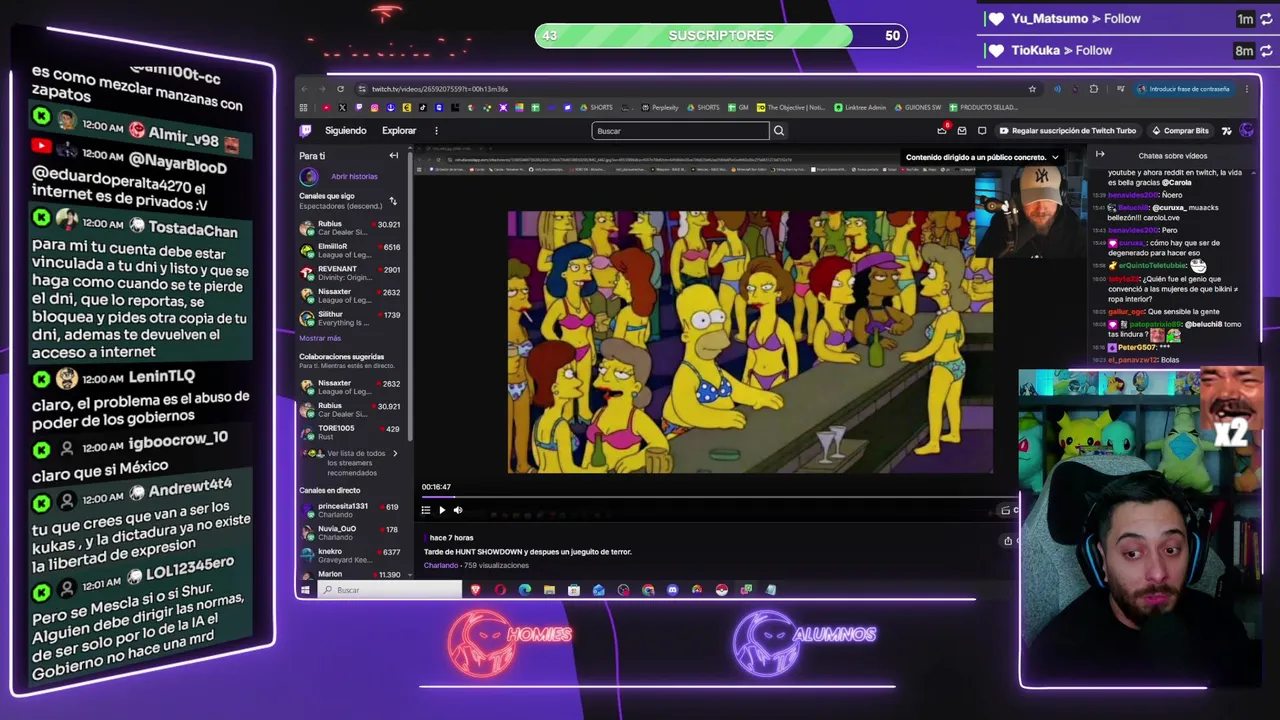Click the Twitch Turbo avatar icon at top right
The image size is (1280, 720).
(x=1246, y=130)
